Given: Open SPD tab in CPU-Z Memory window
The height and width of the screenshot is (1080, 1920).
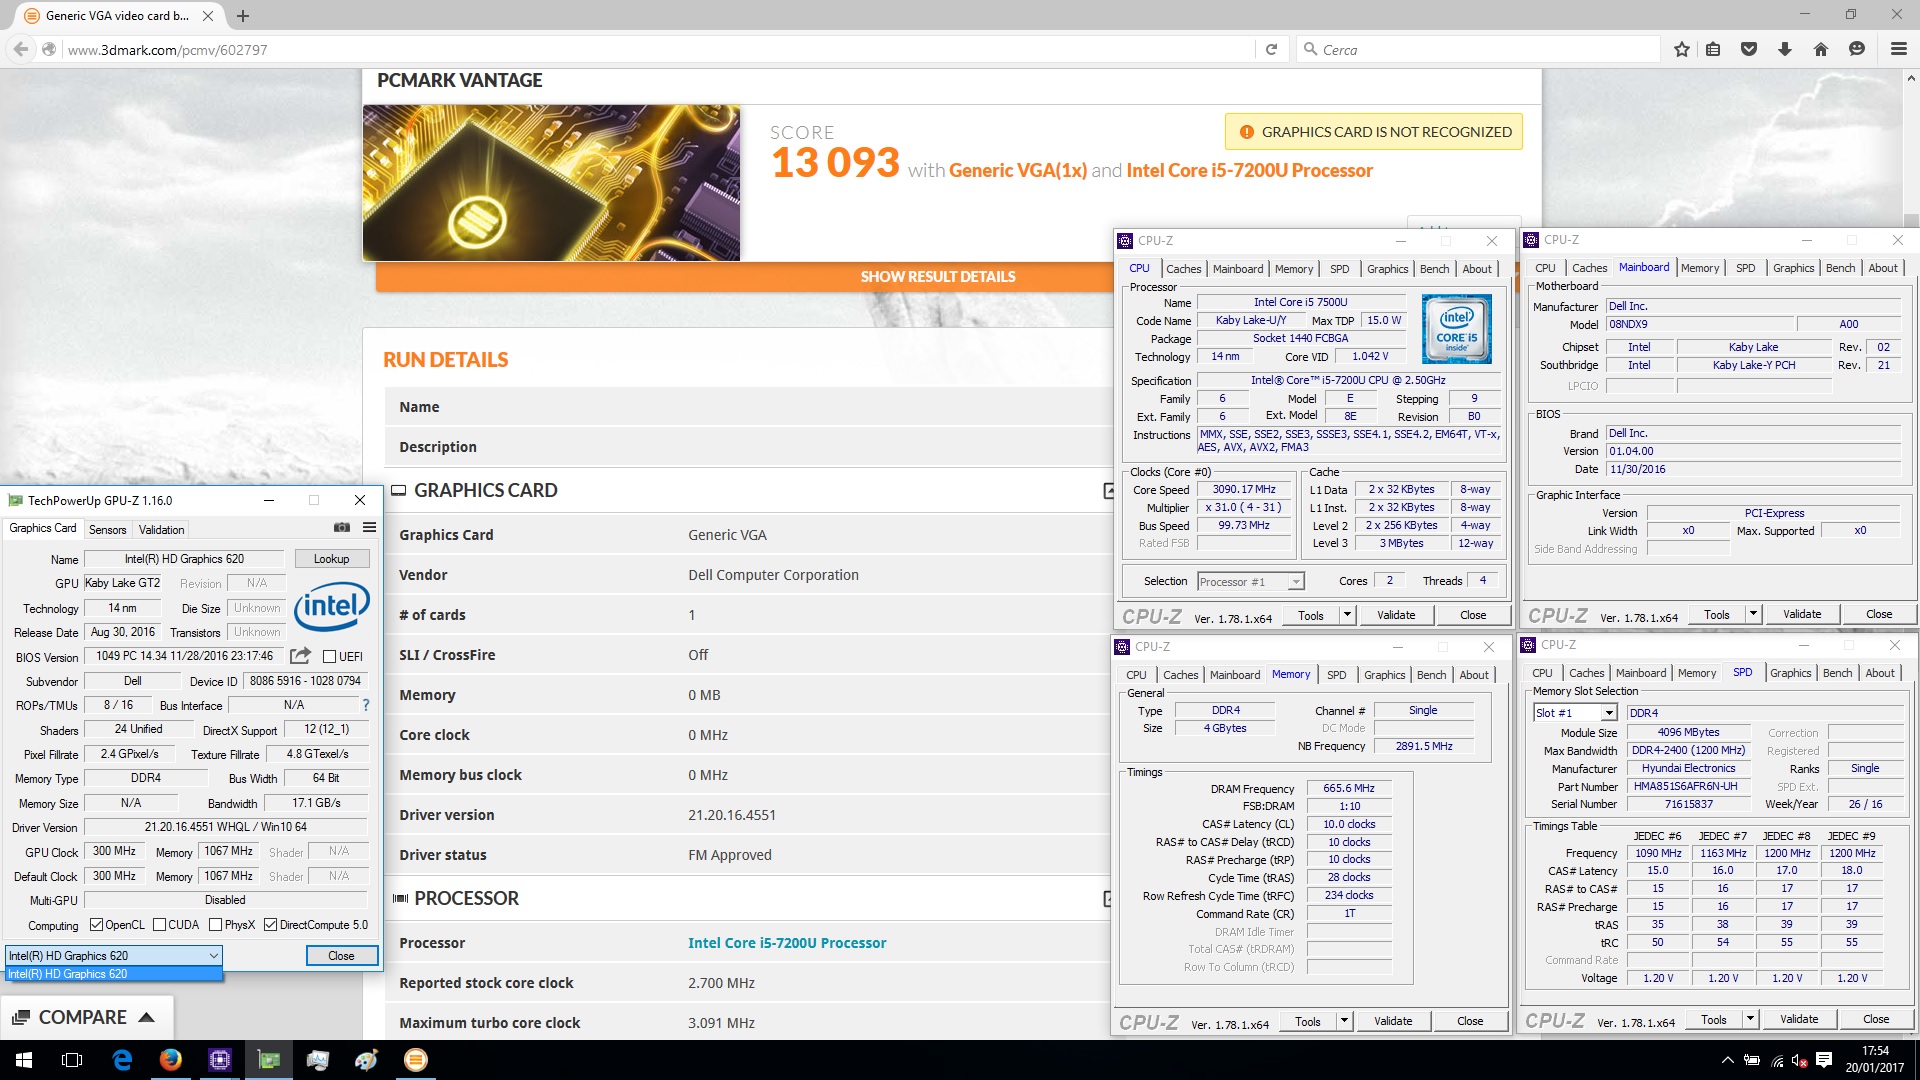Looking at the screenshot, I should click(x=1337, y=675).
